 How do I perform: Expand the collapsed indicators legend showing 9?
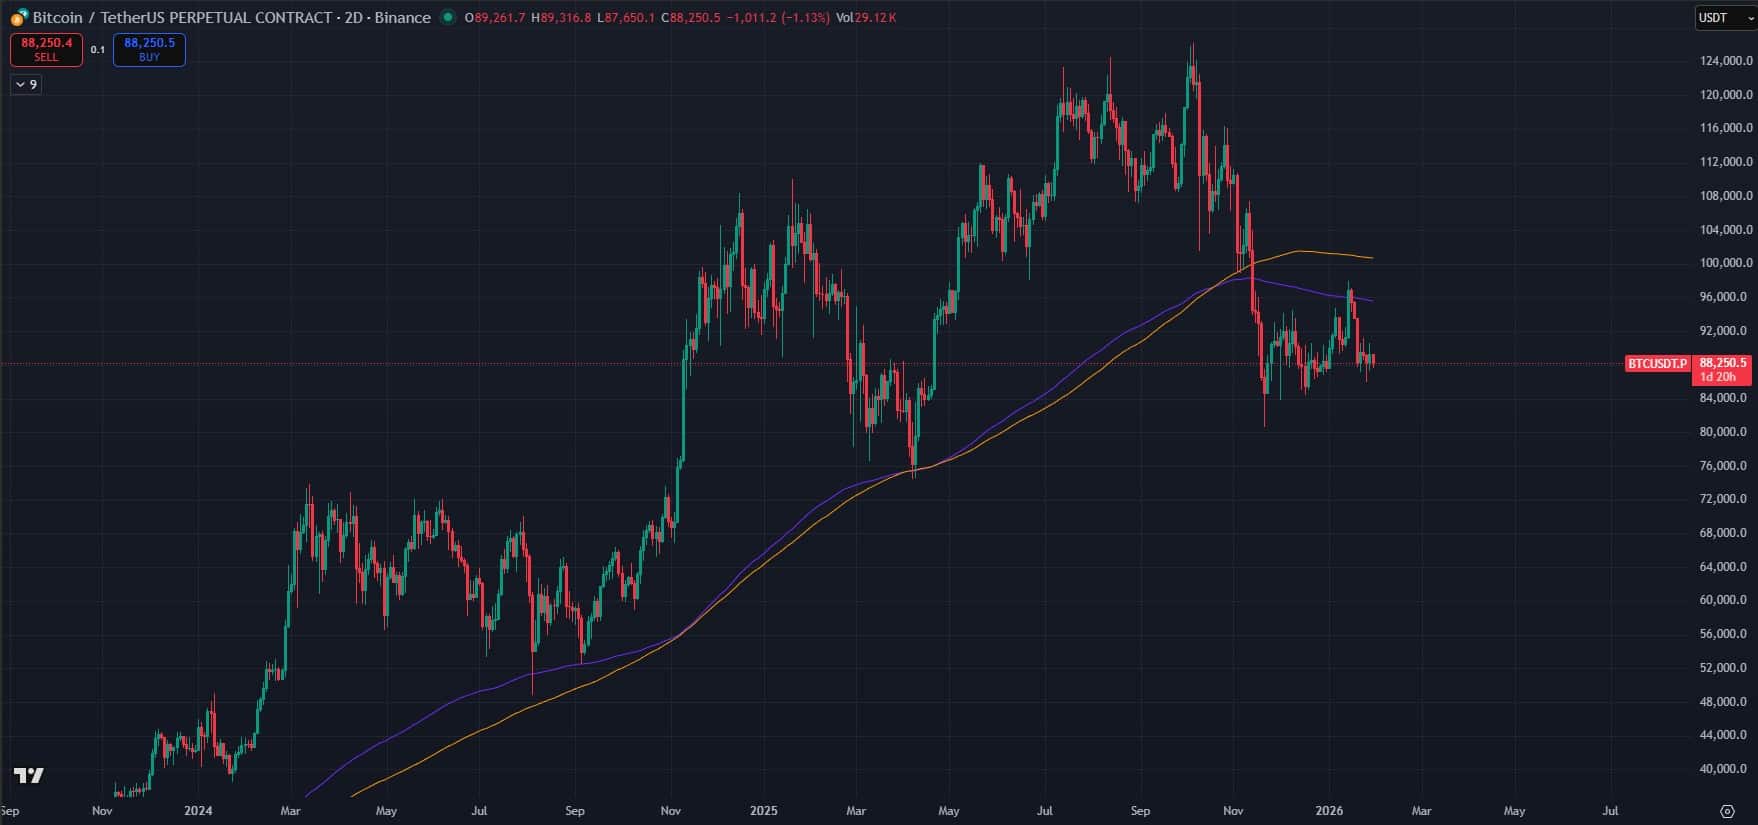[x=26, y=85]
